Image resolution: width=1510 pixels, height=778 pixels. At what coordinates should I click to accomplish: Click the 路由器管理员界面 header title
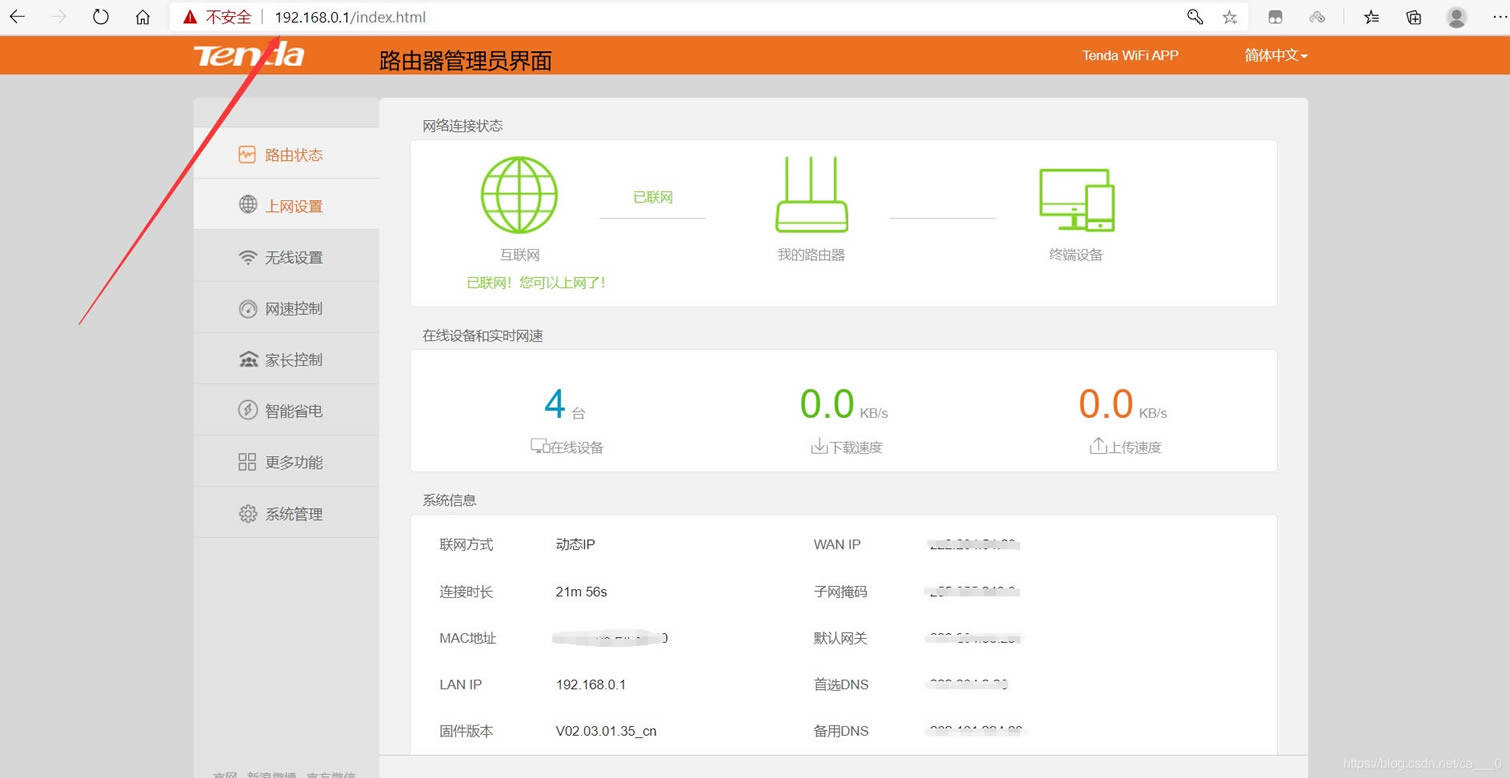pos(466,61)
